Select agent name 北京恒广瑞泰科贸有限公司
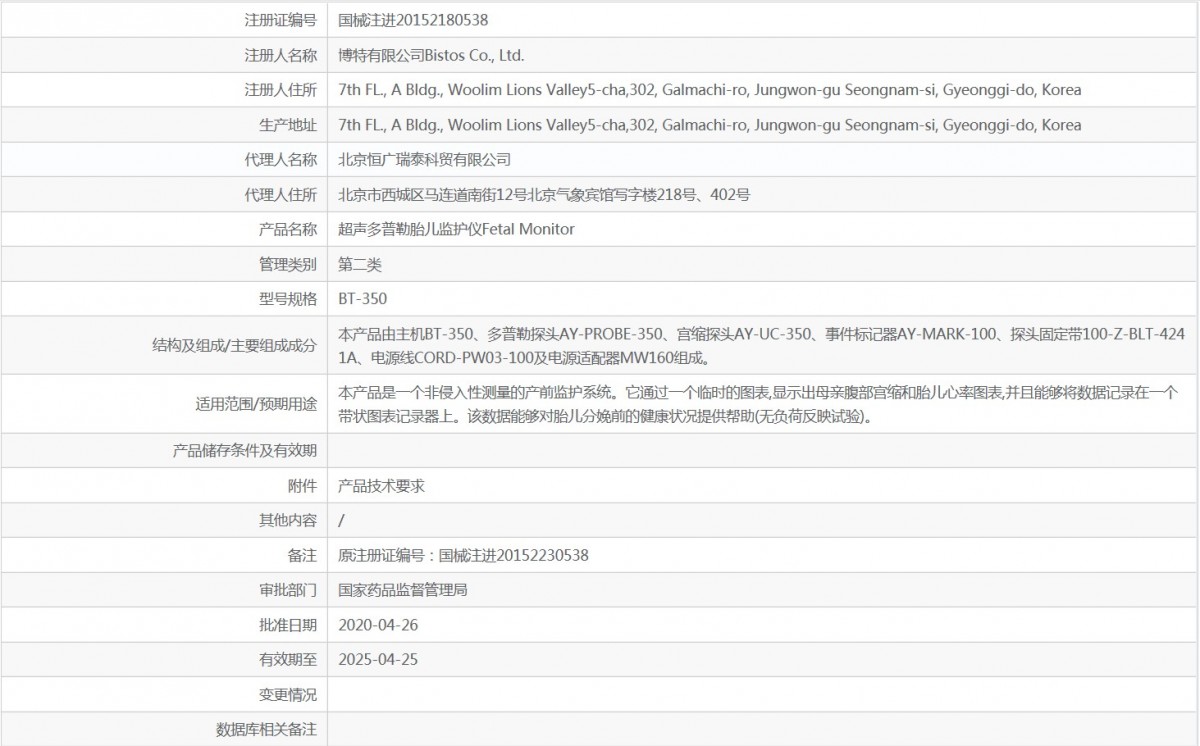 click(x=425, y=160)
